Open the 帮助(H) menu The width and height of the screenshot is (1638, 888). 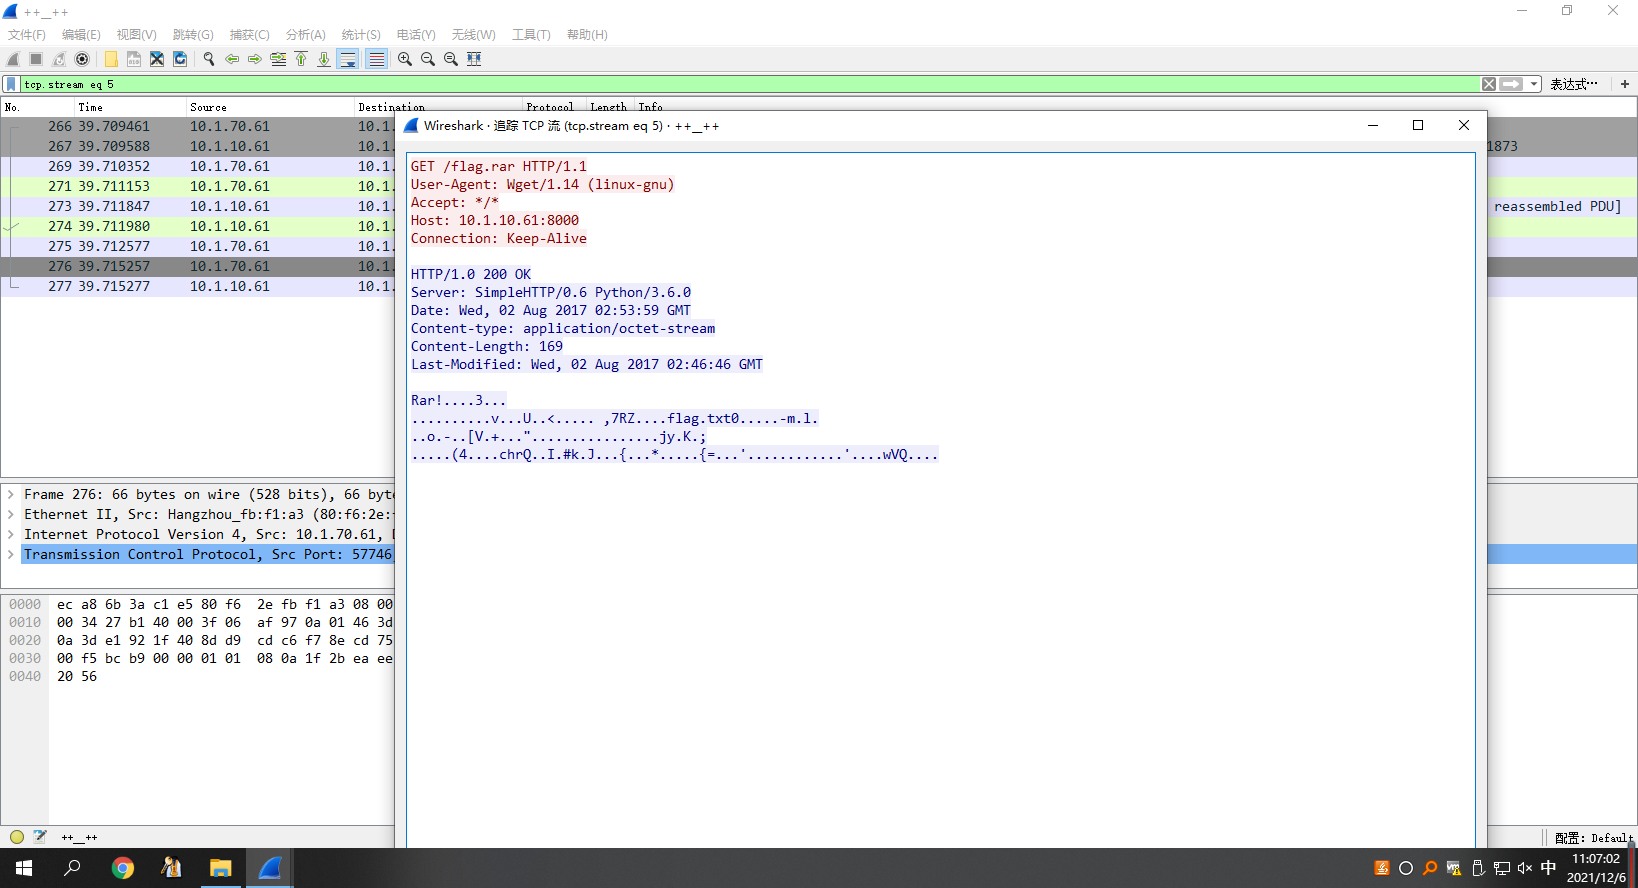click(587, 34)
